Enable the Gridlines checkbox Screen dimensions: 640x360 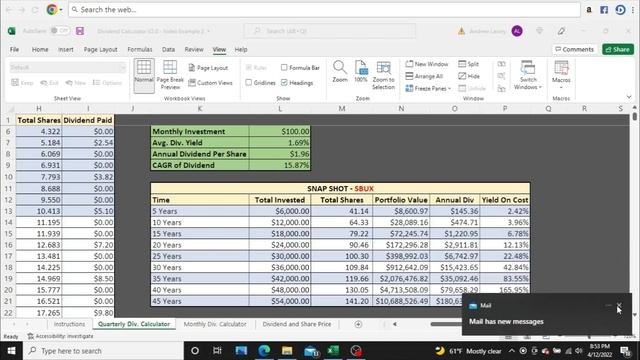(249, 82)
